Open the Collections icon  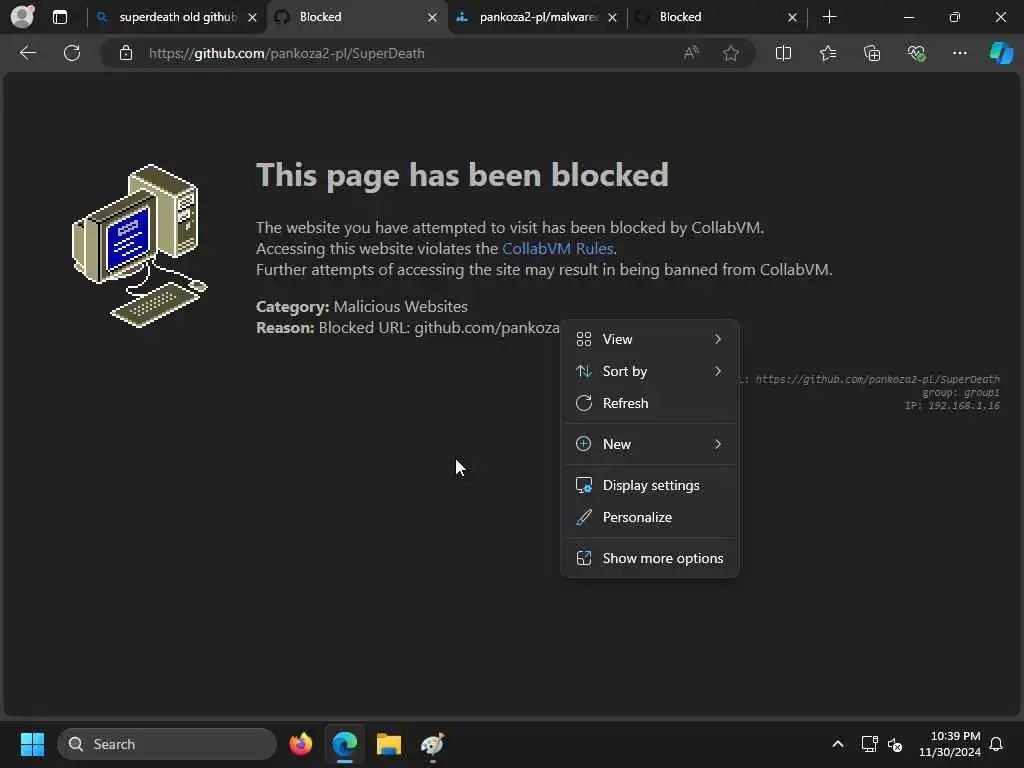pos(872,53)
